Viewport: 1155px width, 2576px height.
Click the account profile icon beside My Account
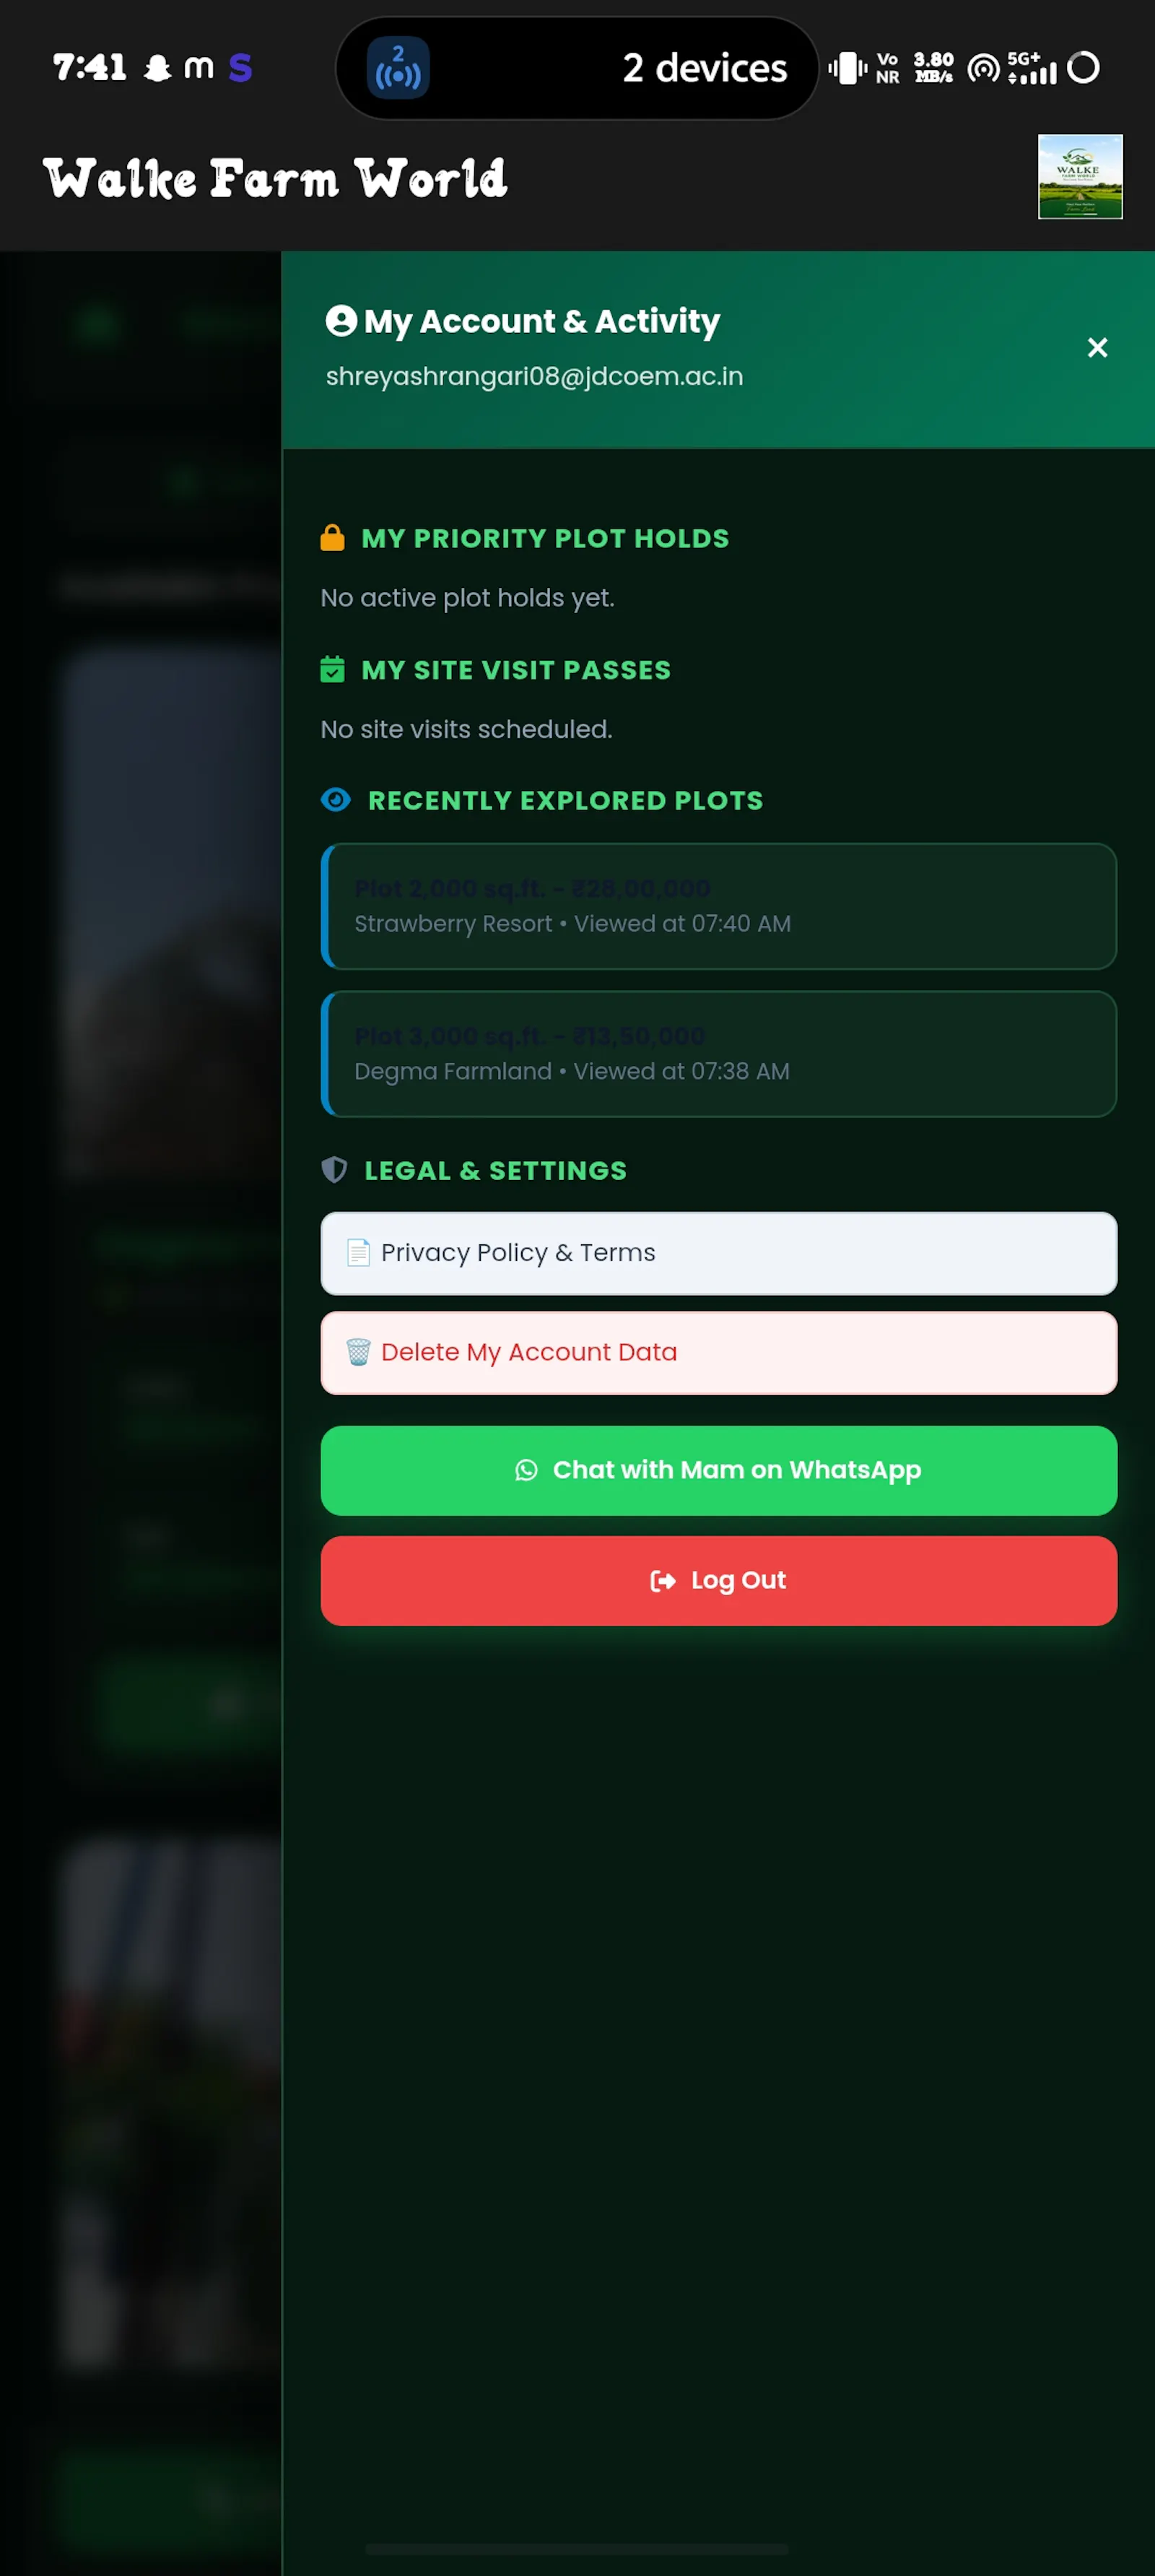click(341, 321)
